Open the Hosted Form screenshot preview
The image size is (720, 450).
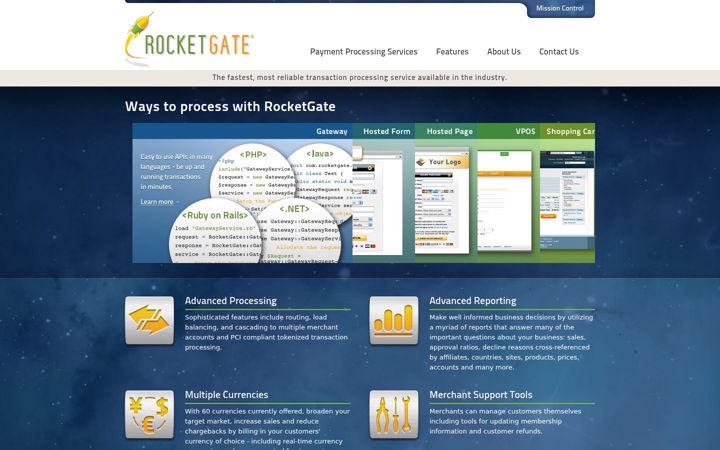tap(377, 202)
